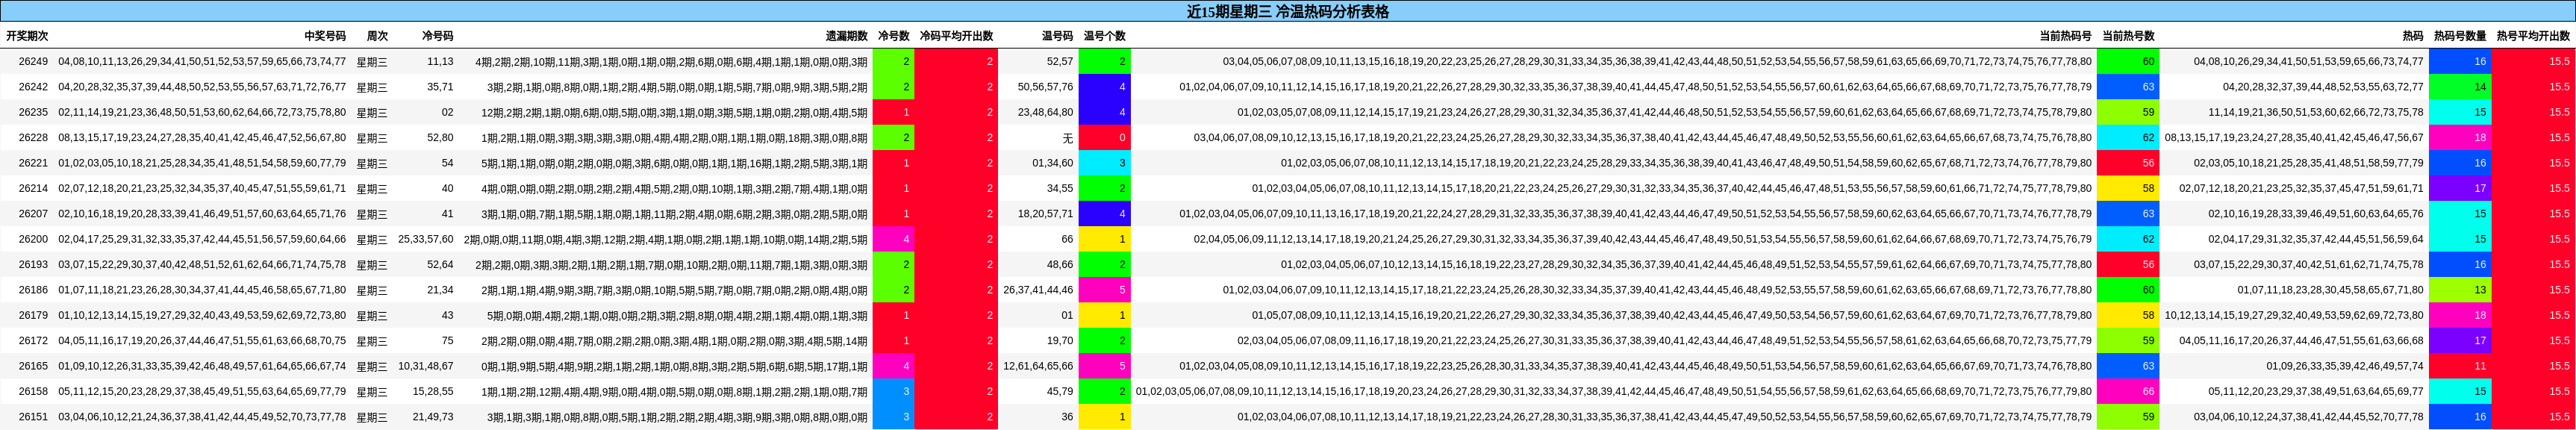Select draw period 26165

pyautogui.click(x=33, y=366)
